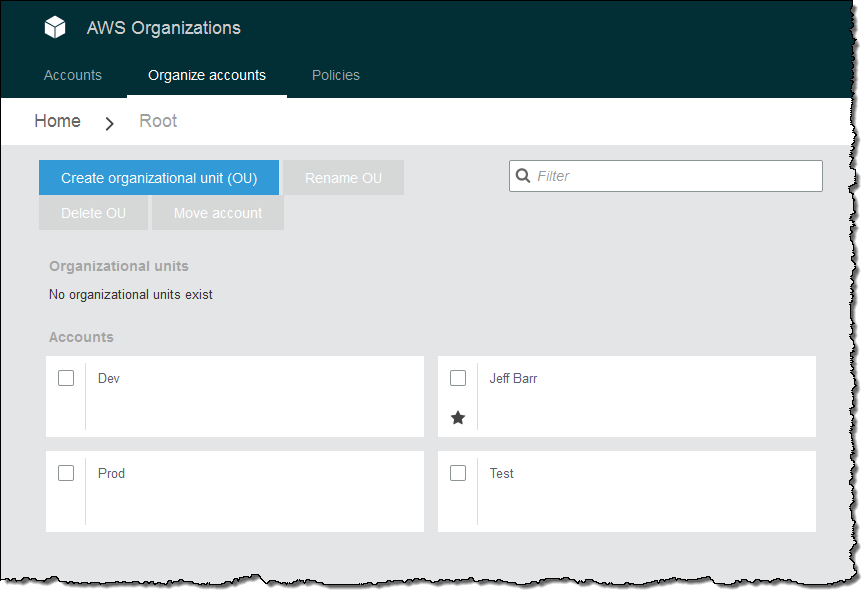Go to Home in the breadcrumb
Image resolution: width=867 pixels, height=595 pixels.
pyautogui.click(x=57, y=121)
